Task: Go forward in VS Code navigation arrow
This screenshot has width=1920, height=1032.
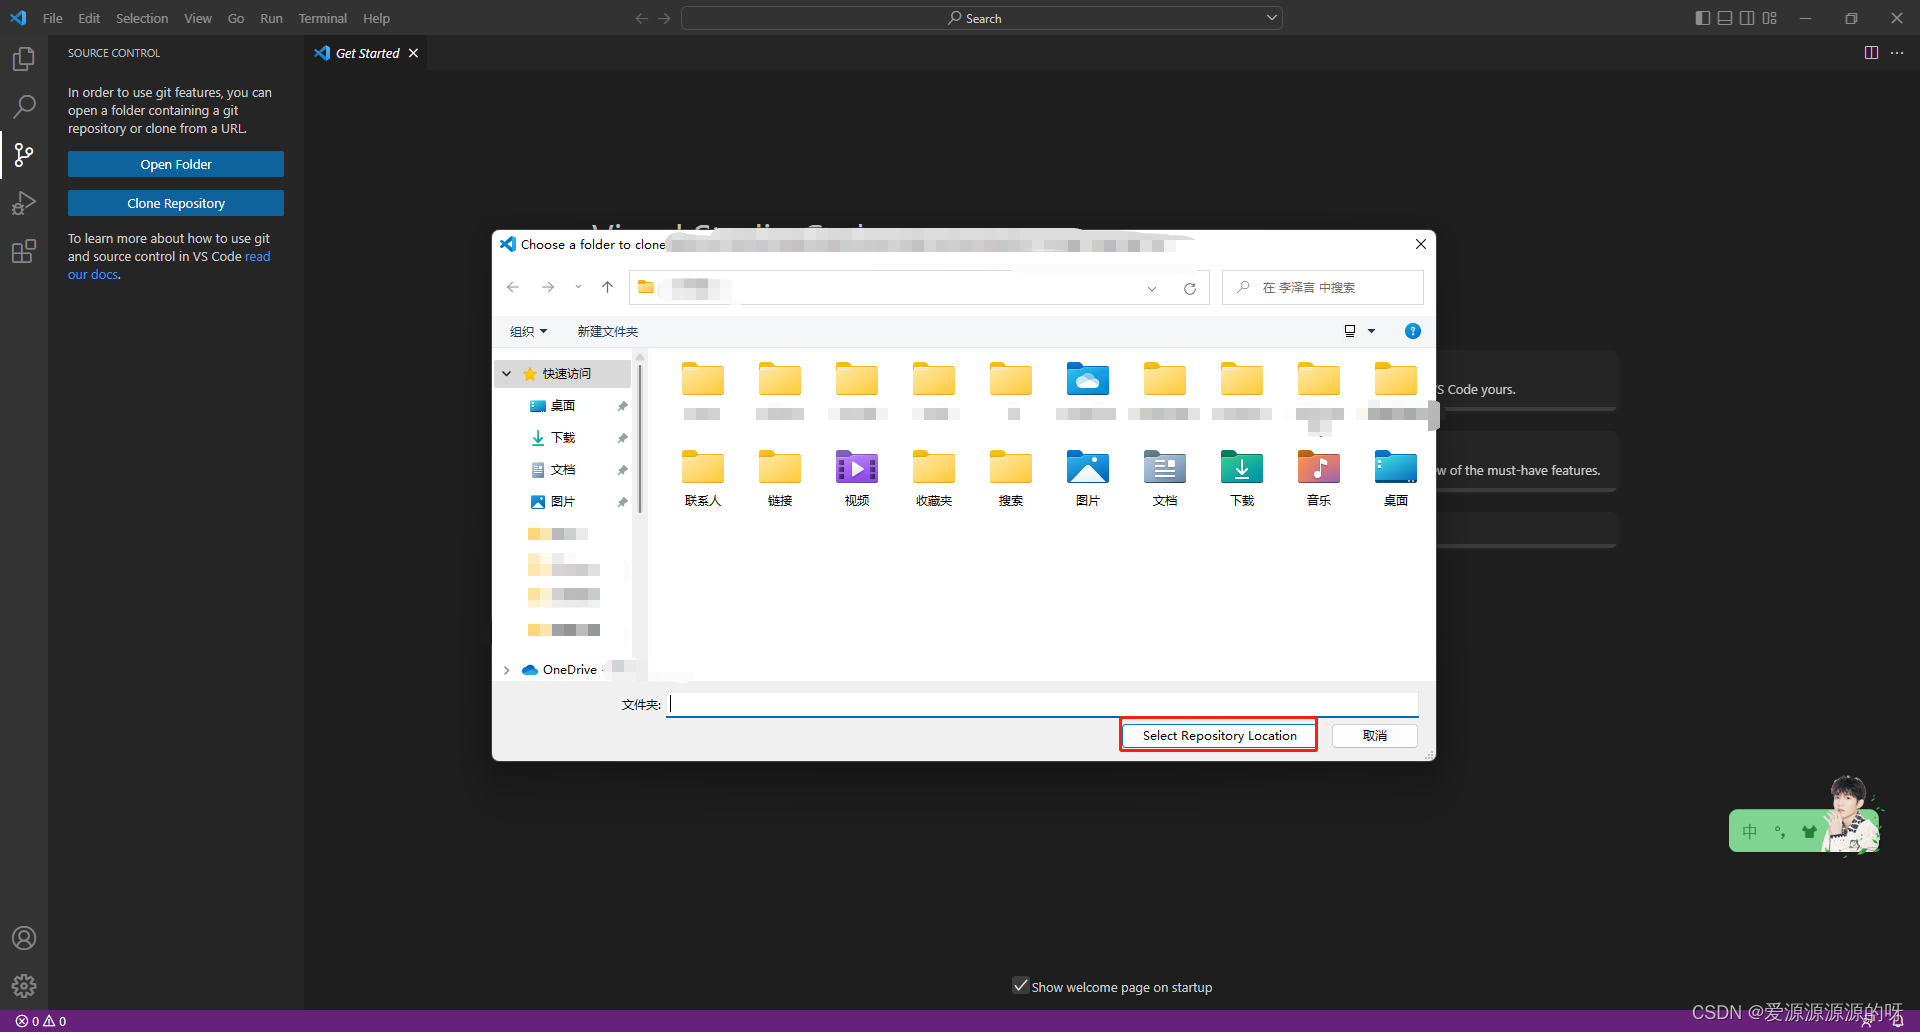Action: pyautogui.click(x=665, y=18)
